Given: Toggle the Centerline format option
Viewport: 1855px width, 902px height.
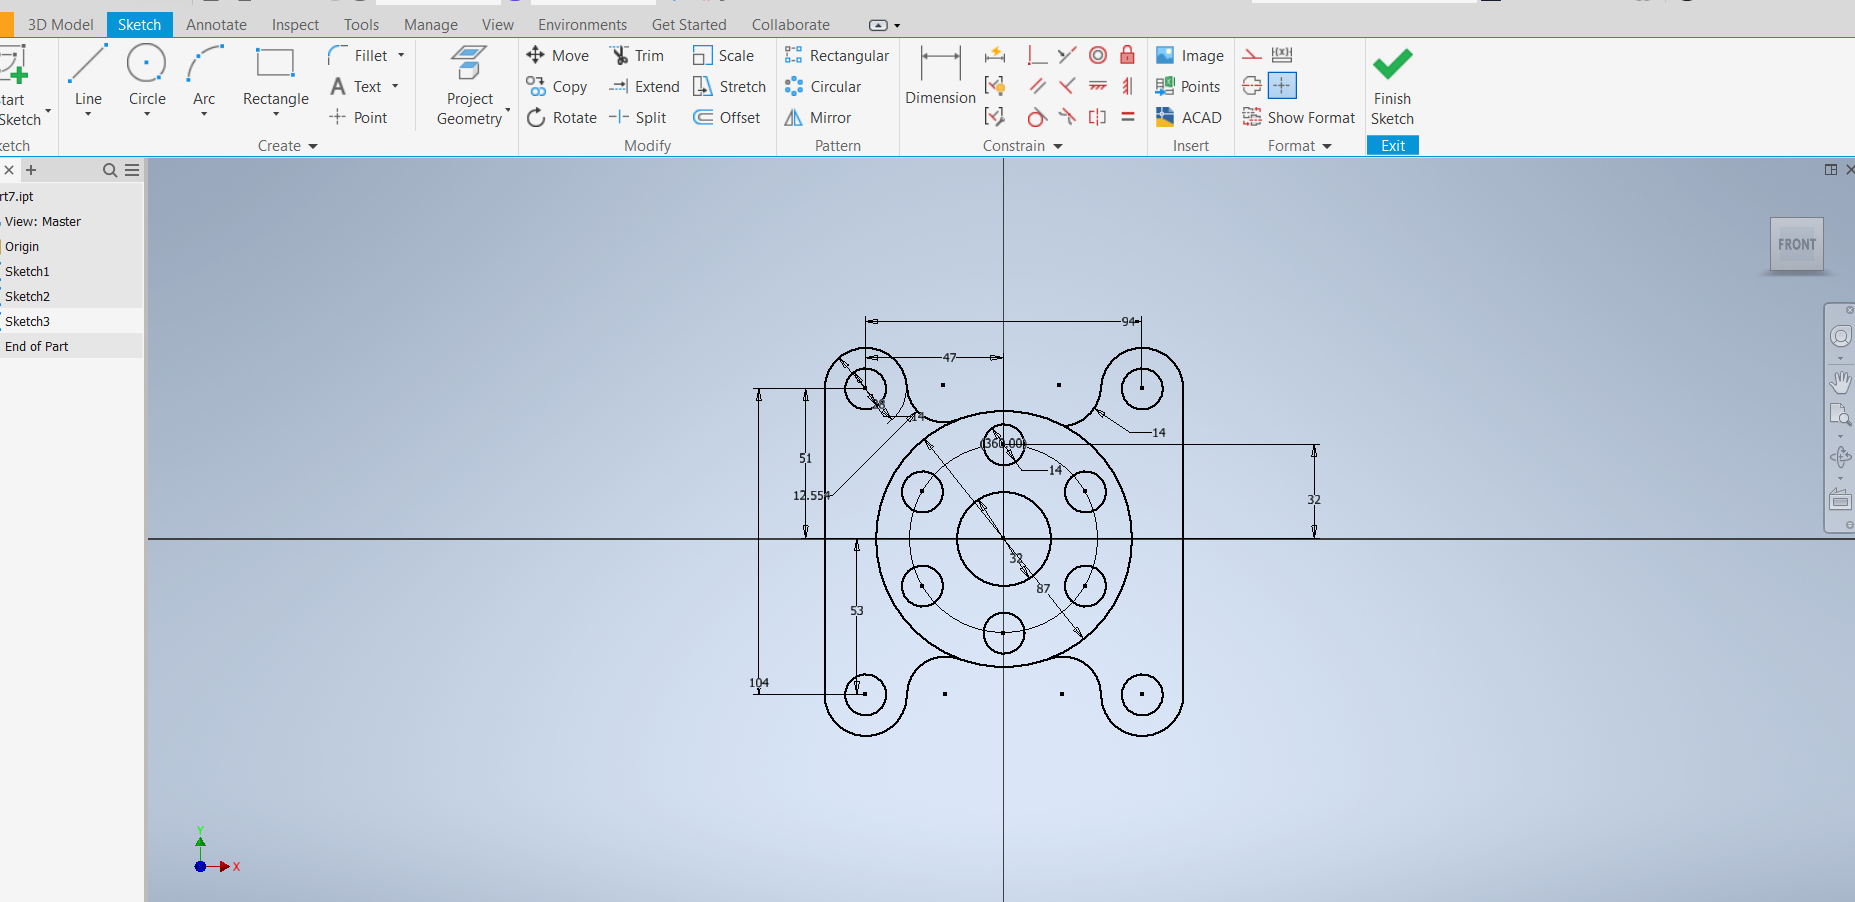Looking at the screenshot, I should pyautogui.click(x=1252, y=86).
